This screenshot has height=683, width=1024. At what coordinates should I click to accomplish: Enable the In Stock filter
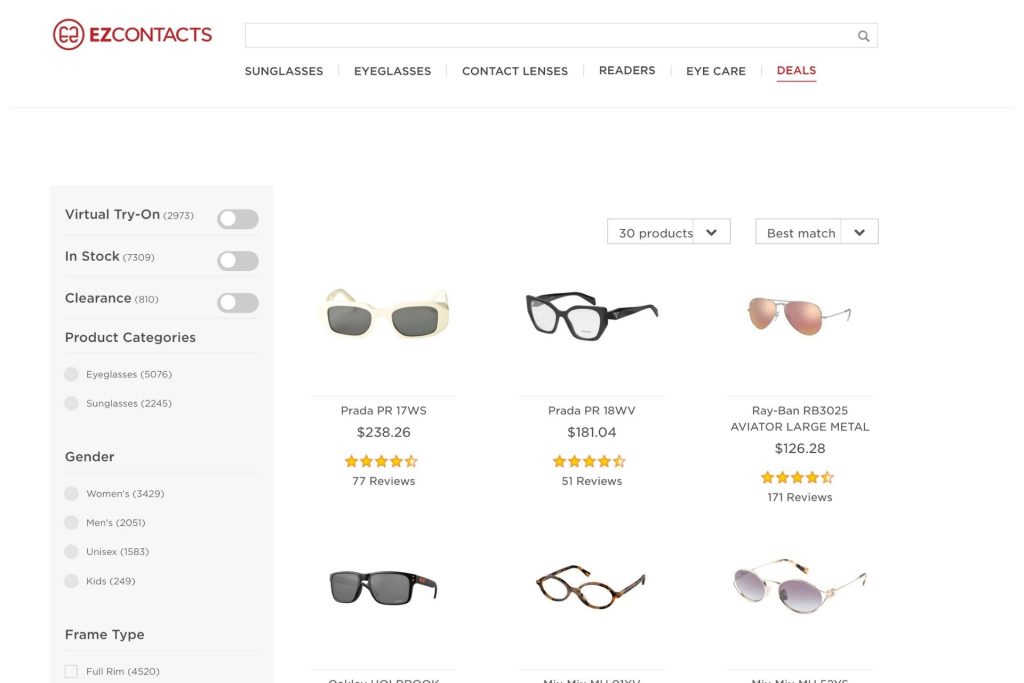pyautogui.click(x=237, y=260)
